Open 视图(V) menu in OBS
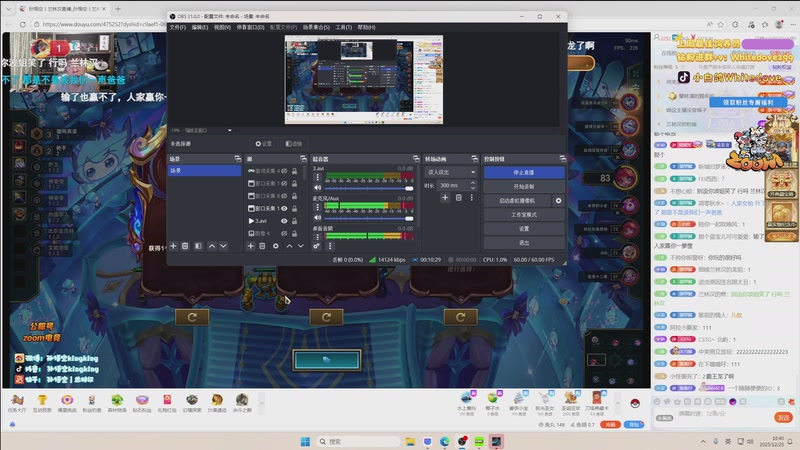Viewport: 800px width, 450px height. (222, 27)
